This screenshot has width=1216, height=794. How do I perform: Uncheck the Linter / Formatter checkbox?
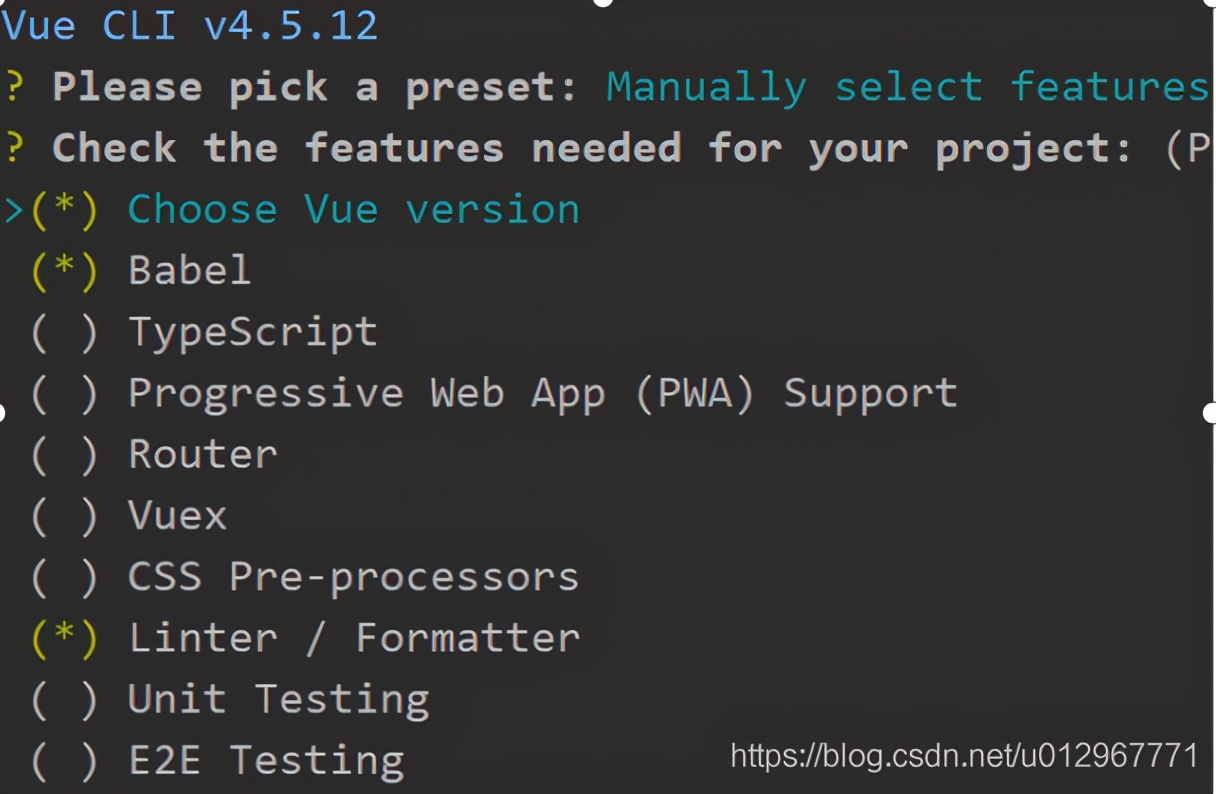point(65,638)
